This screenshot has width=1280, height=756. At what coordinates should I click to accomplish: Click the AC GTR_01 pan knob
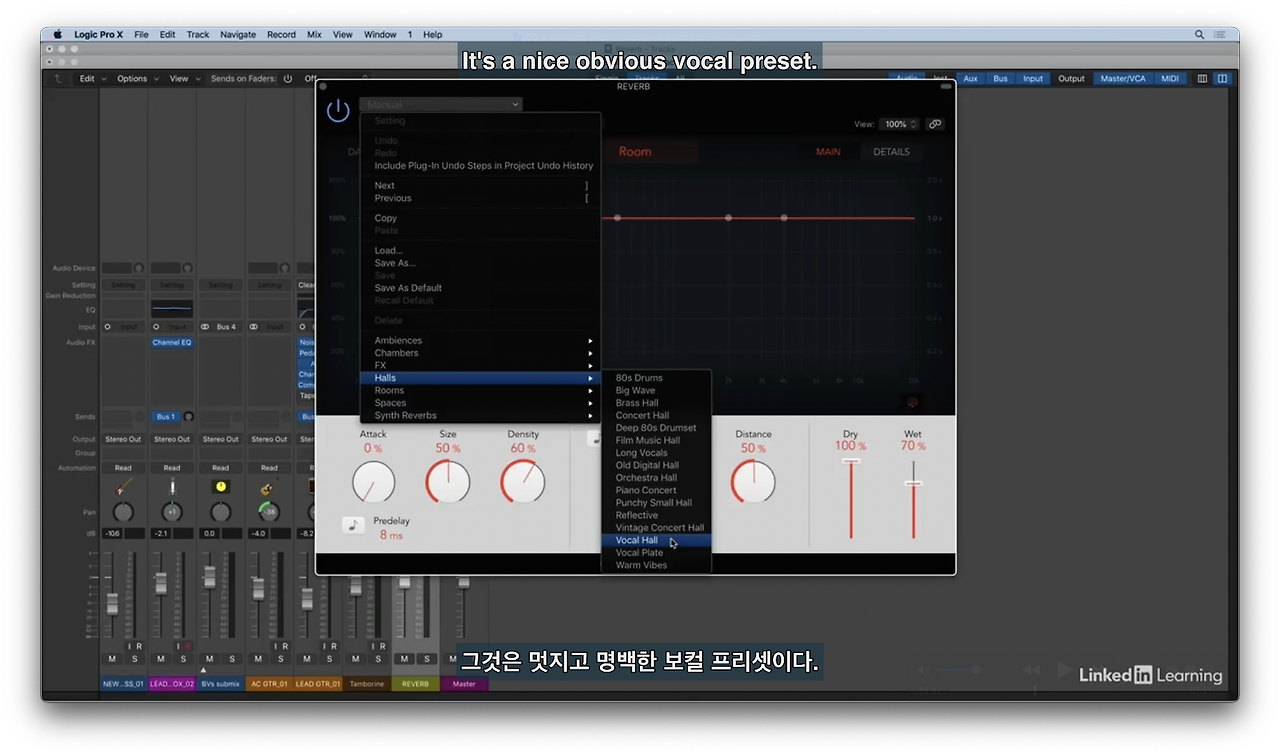coord(269,512)
